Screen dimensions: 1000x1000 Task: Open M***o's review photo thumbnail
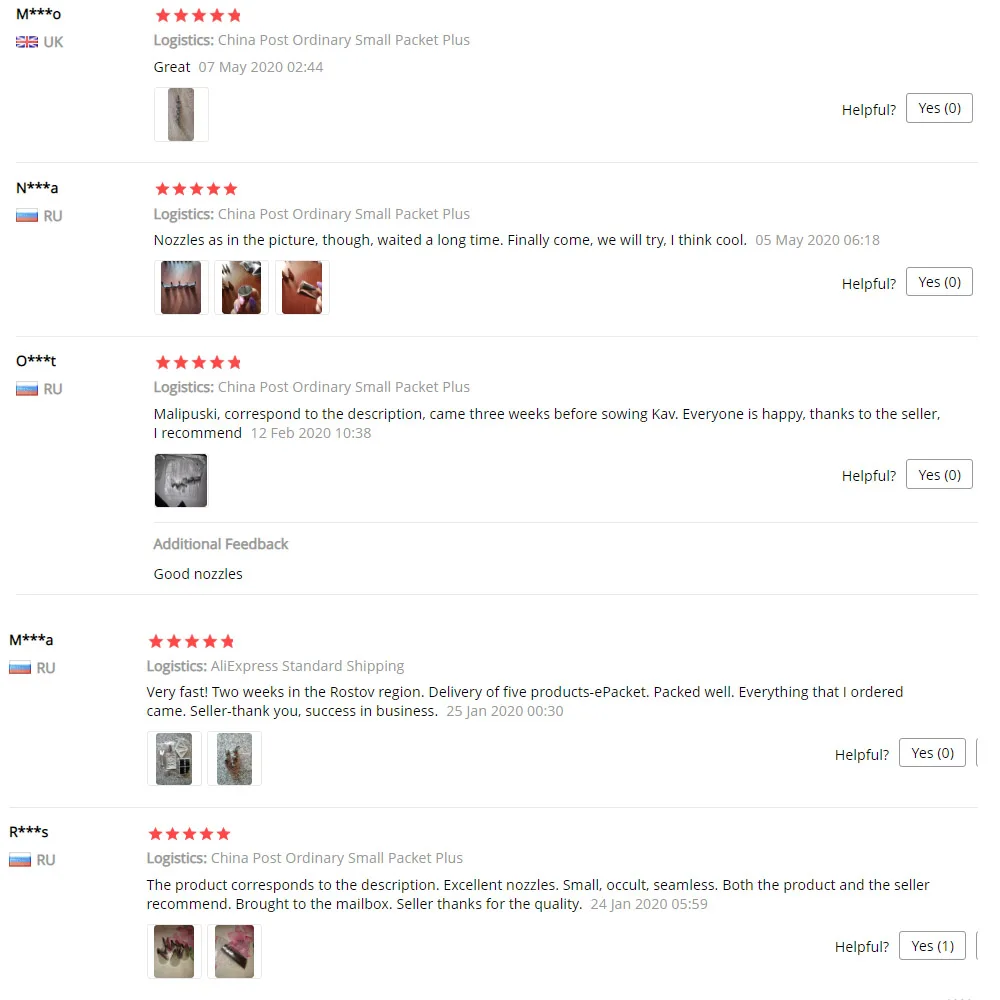click(181, 115)
